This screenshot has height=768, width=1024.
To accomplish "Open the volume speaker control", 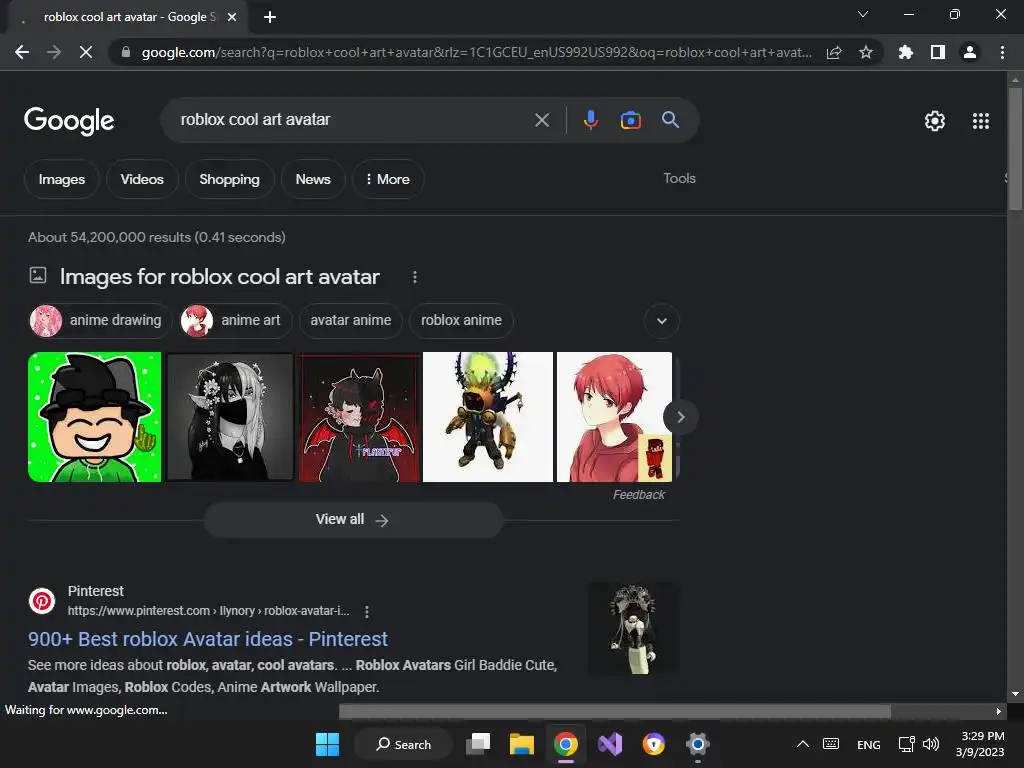I will [x=931, y=744].
